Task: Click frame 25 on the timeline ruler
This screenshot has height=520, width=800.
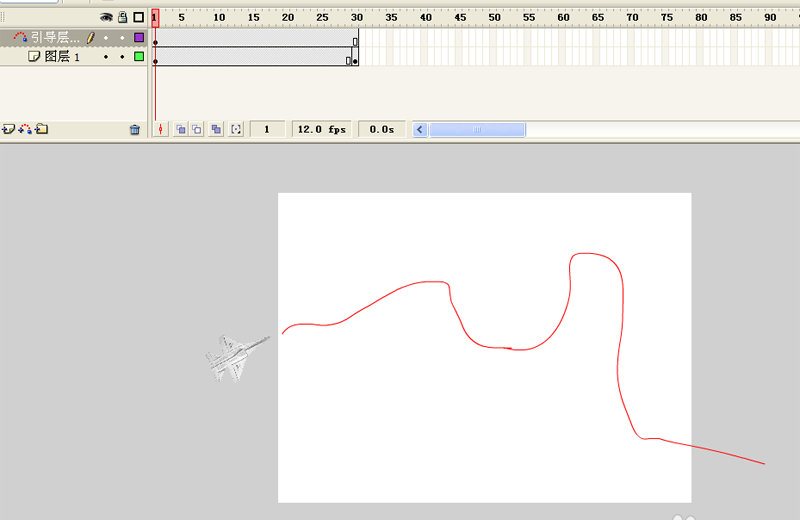Action: pyautogui.click(x=322, y=17)
